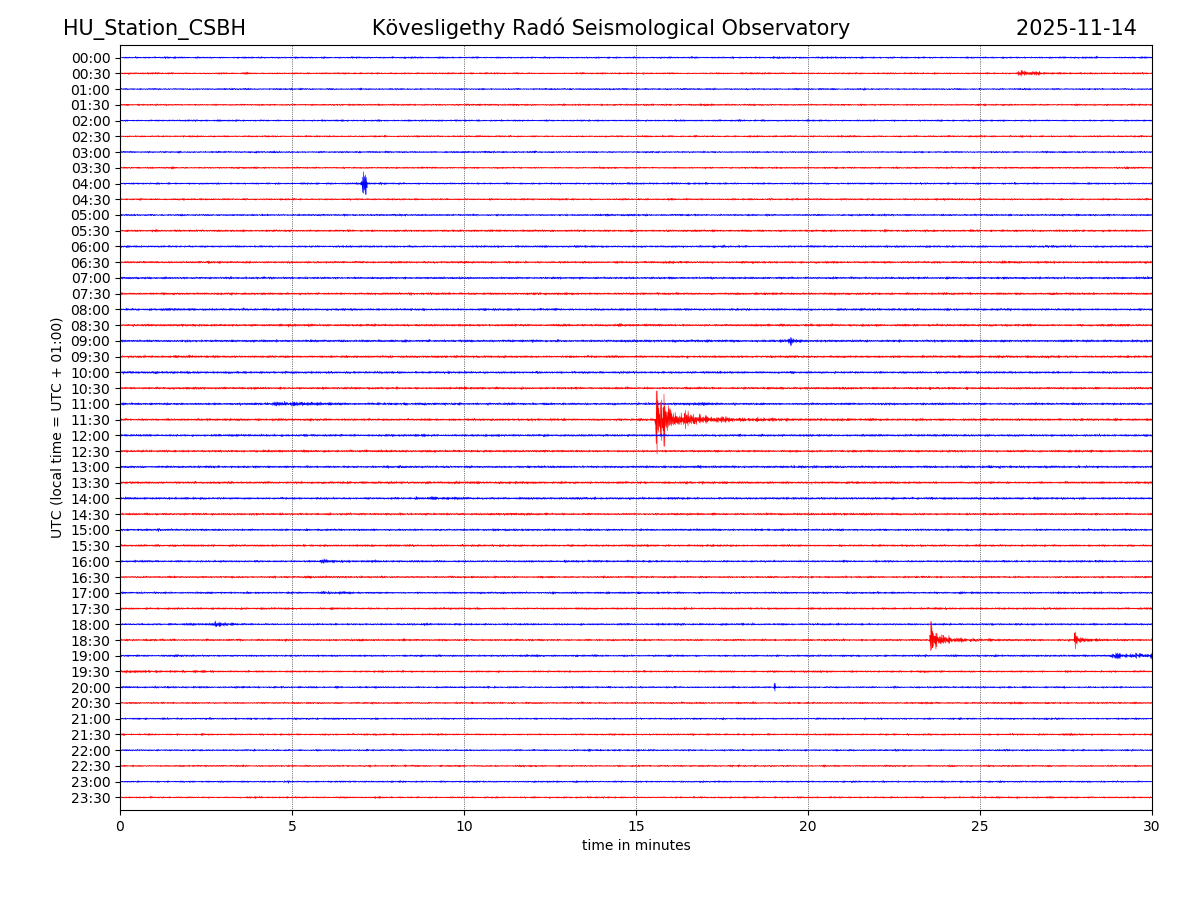Click the 15 tick label on the x-axis
1200x900 pixels.
pyautogui.click(x=636, y=827)
